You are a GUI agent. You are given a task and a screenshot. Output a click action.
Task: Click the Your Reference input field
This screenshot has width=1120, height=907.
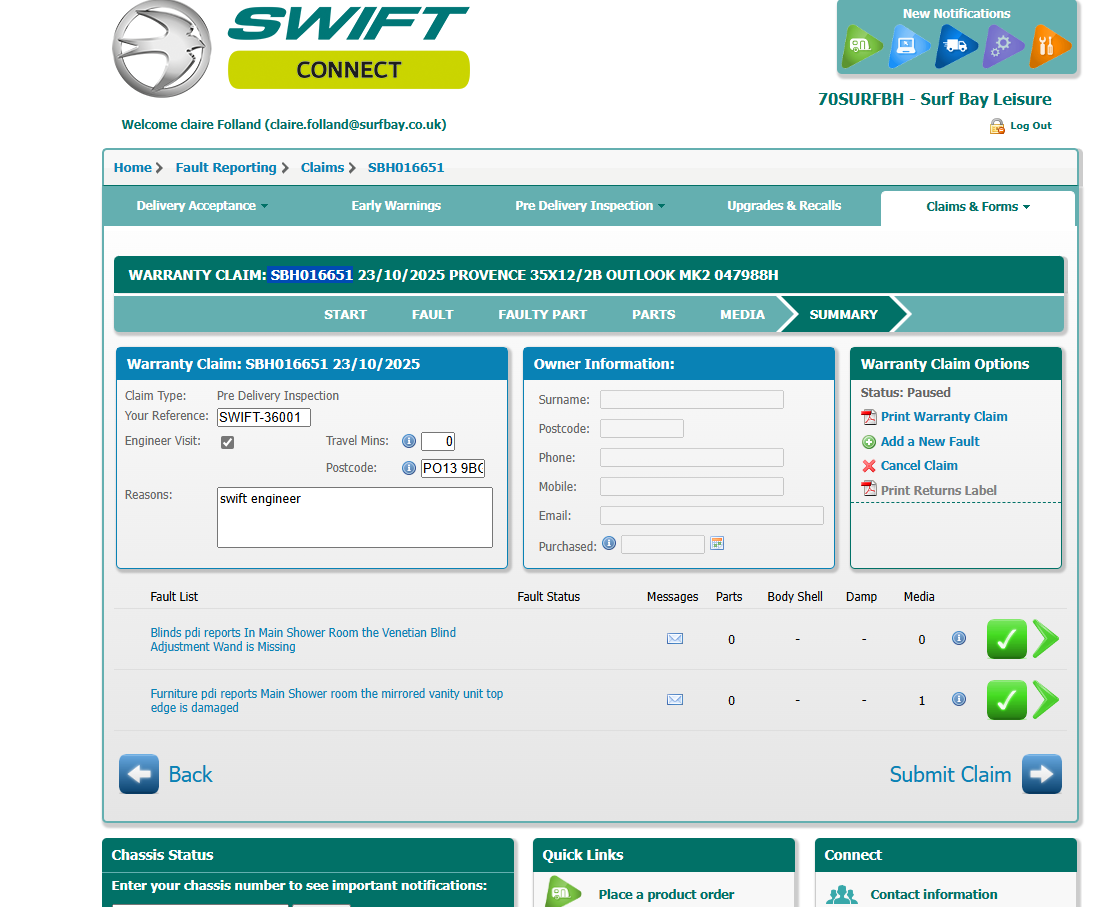(x=264, y=417)
